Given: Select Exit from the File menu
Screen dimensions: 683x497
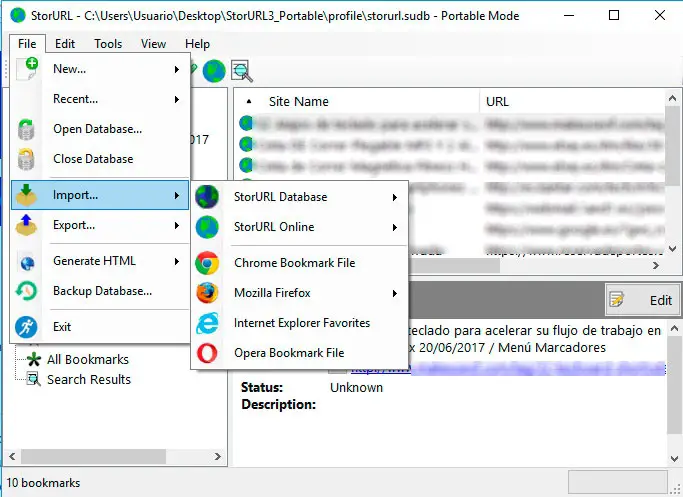Looking at the screenshot, I should click(x=100, y=327).
